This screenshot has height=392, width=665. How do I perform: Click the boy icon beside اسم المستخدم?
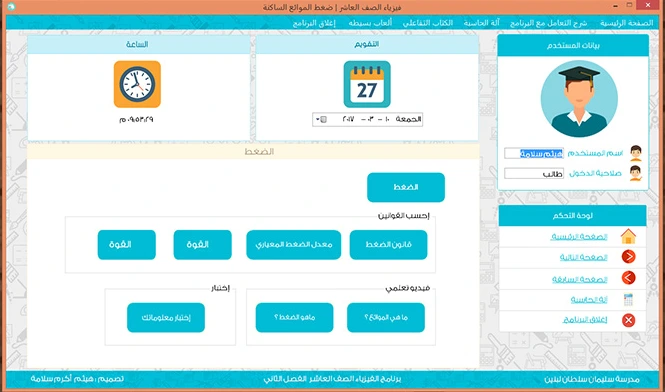pyautogui.click(x=635, y=153)
